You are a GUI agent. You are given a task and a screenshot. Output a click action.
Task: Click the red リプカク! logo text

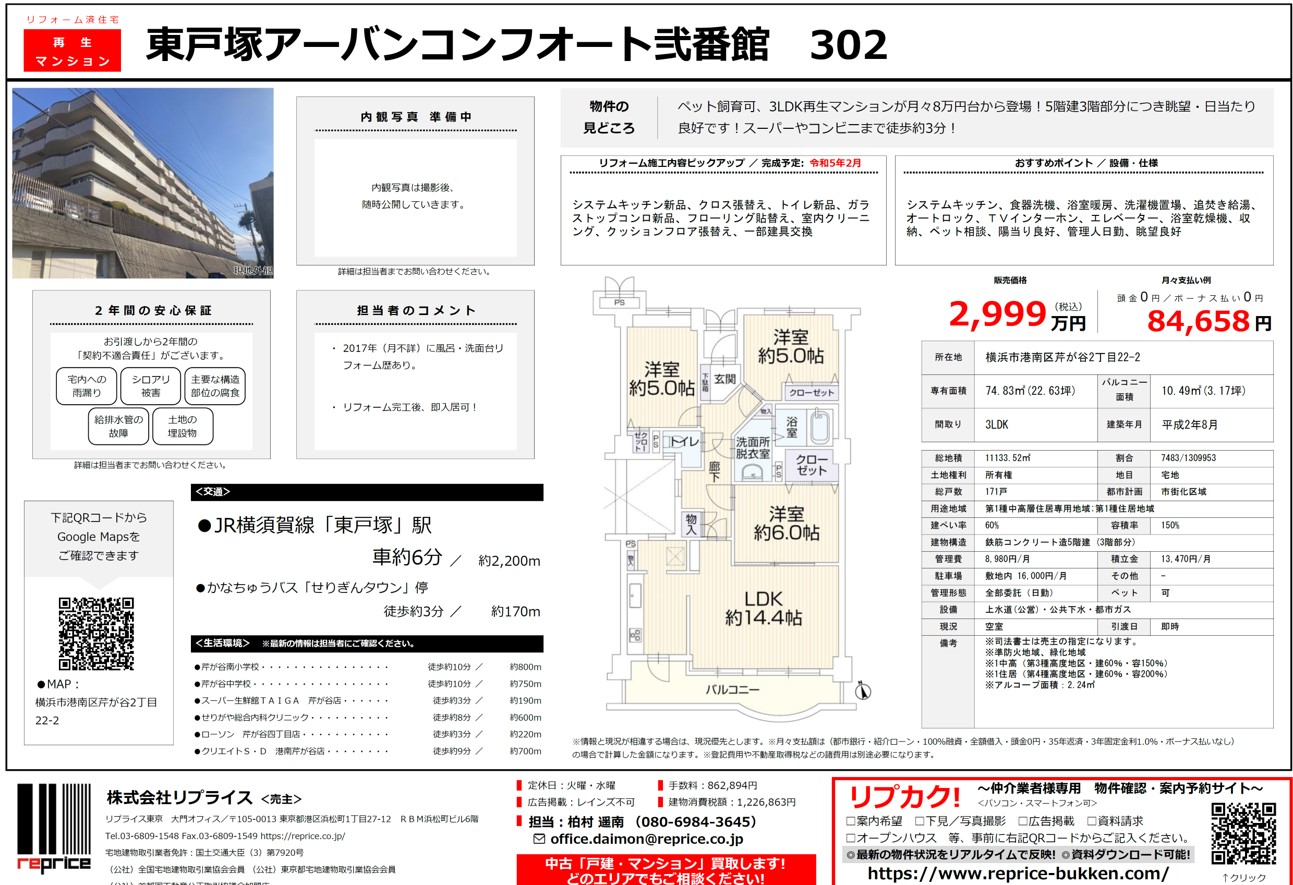pyautogui.click(x=904, y=797)
